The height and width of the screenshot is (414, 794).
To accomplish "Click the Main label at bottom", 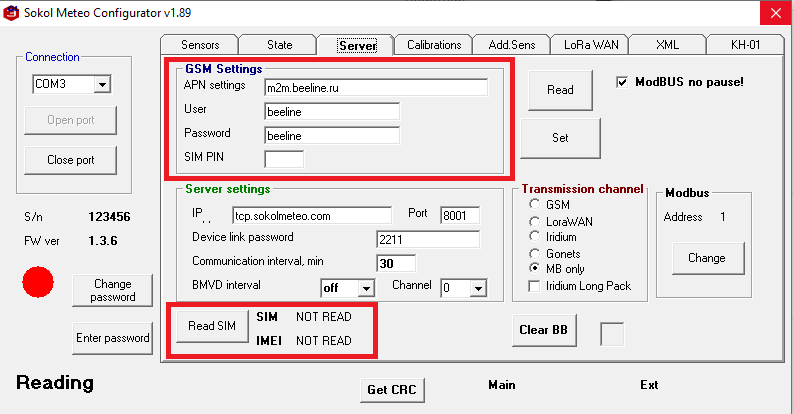I will click(x=501, y=385).
